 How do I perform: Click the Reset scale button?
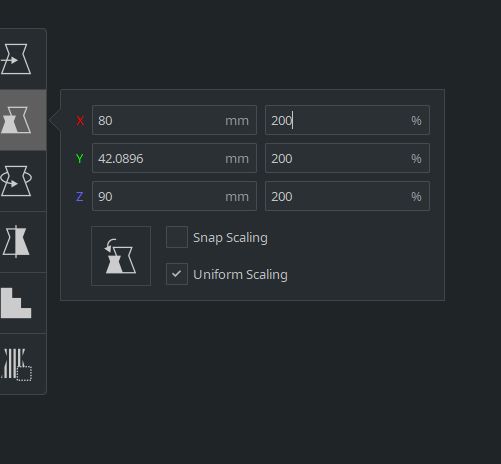121,256
